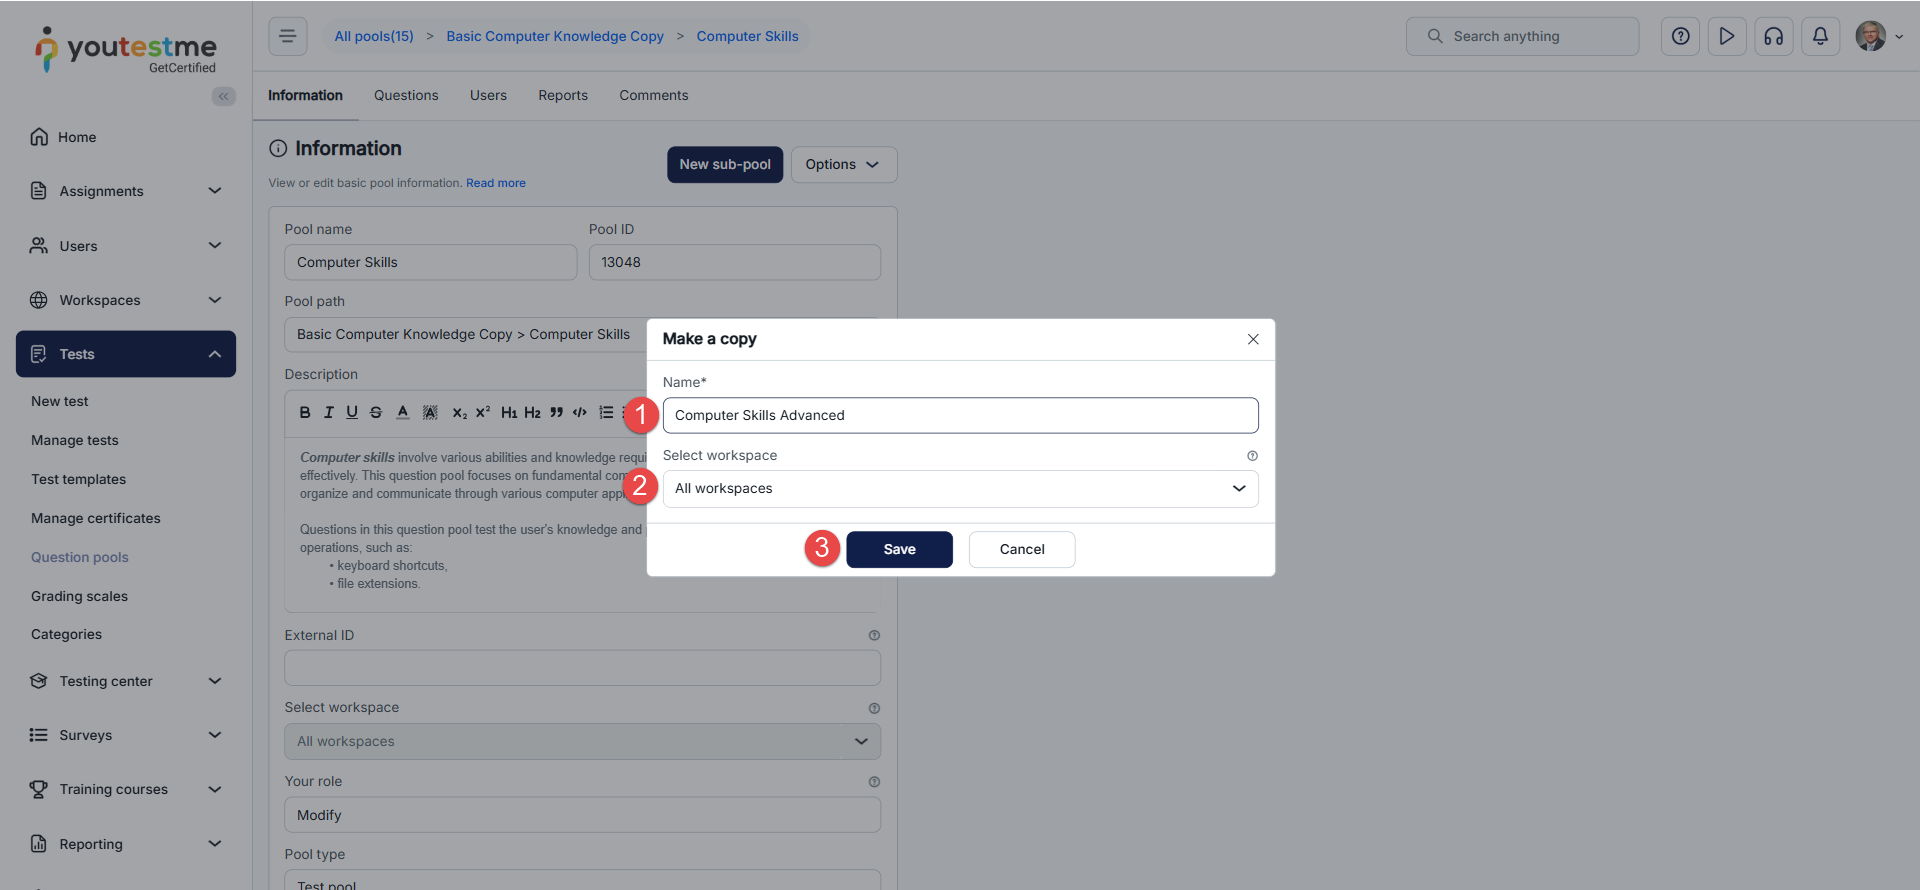
Task: Click the info icon beside Select workspace in dialog
Action: (1252, 456)
